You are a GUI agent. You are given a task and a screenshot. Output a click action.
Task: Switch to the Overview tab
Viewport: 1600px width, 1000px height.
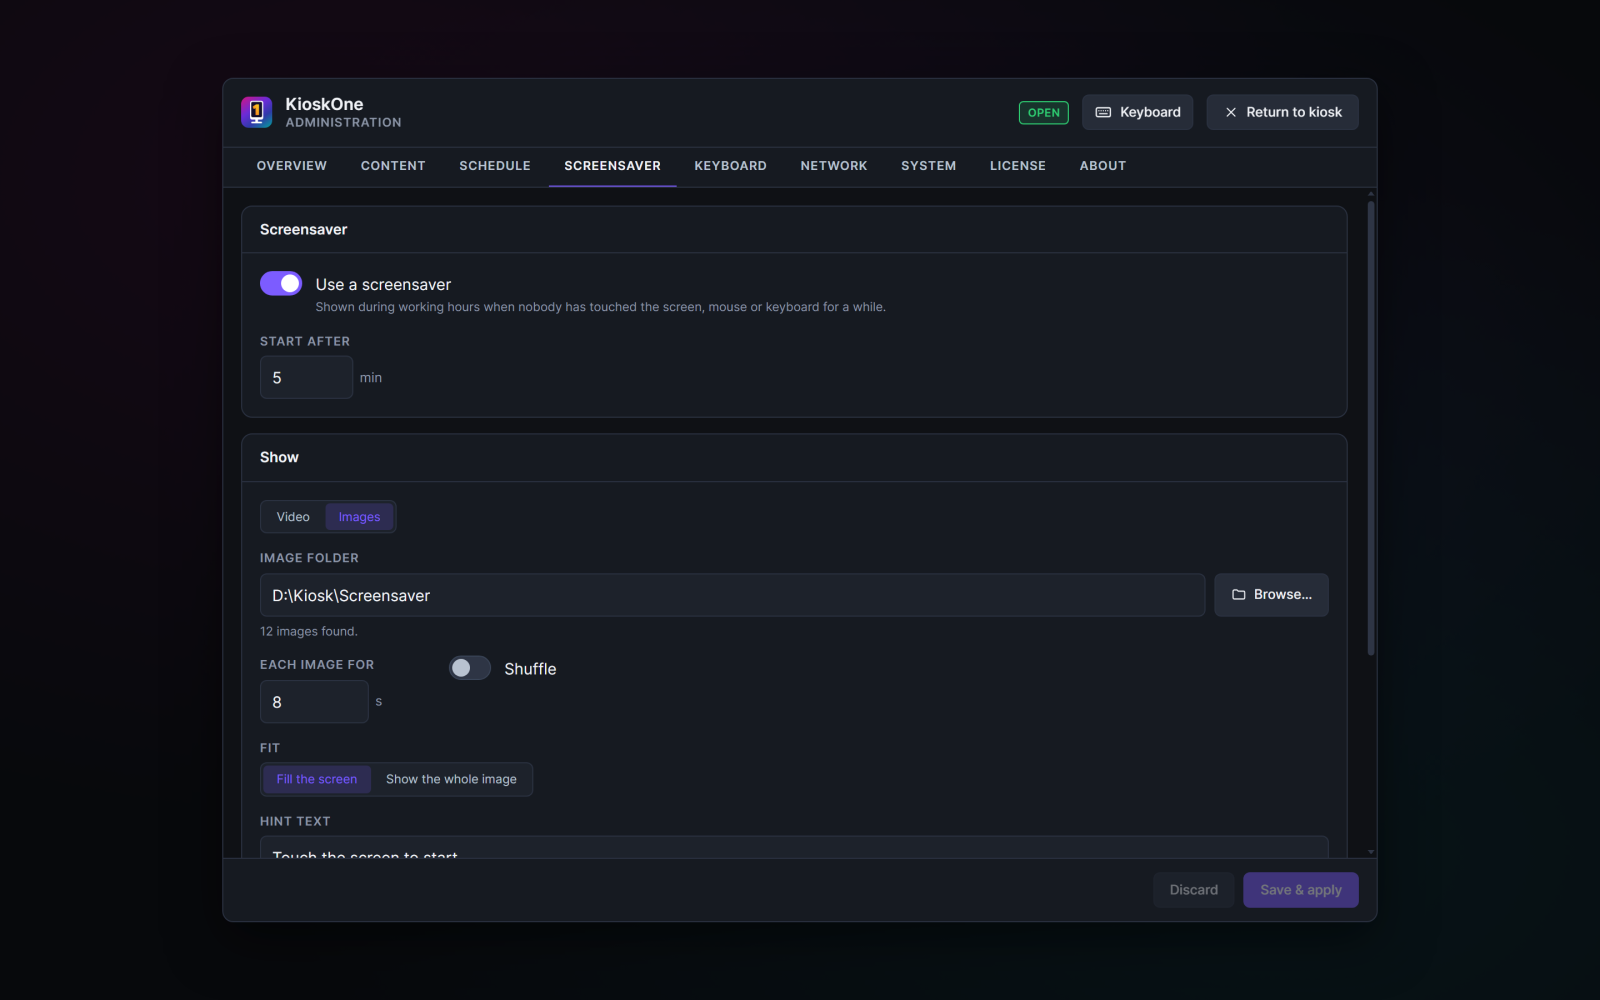[x=292, y=166]
